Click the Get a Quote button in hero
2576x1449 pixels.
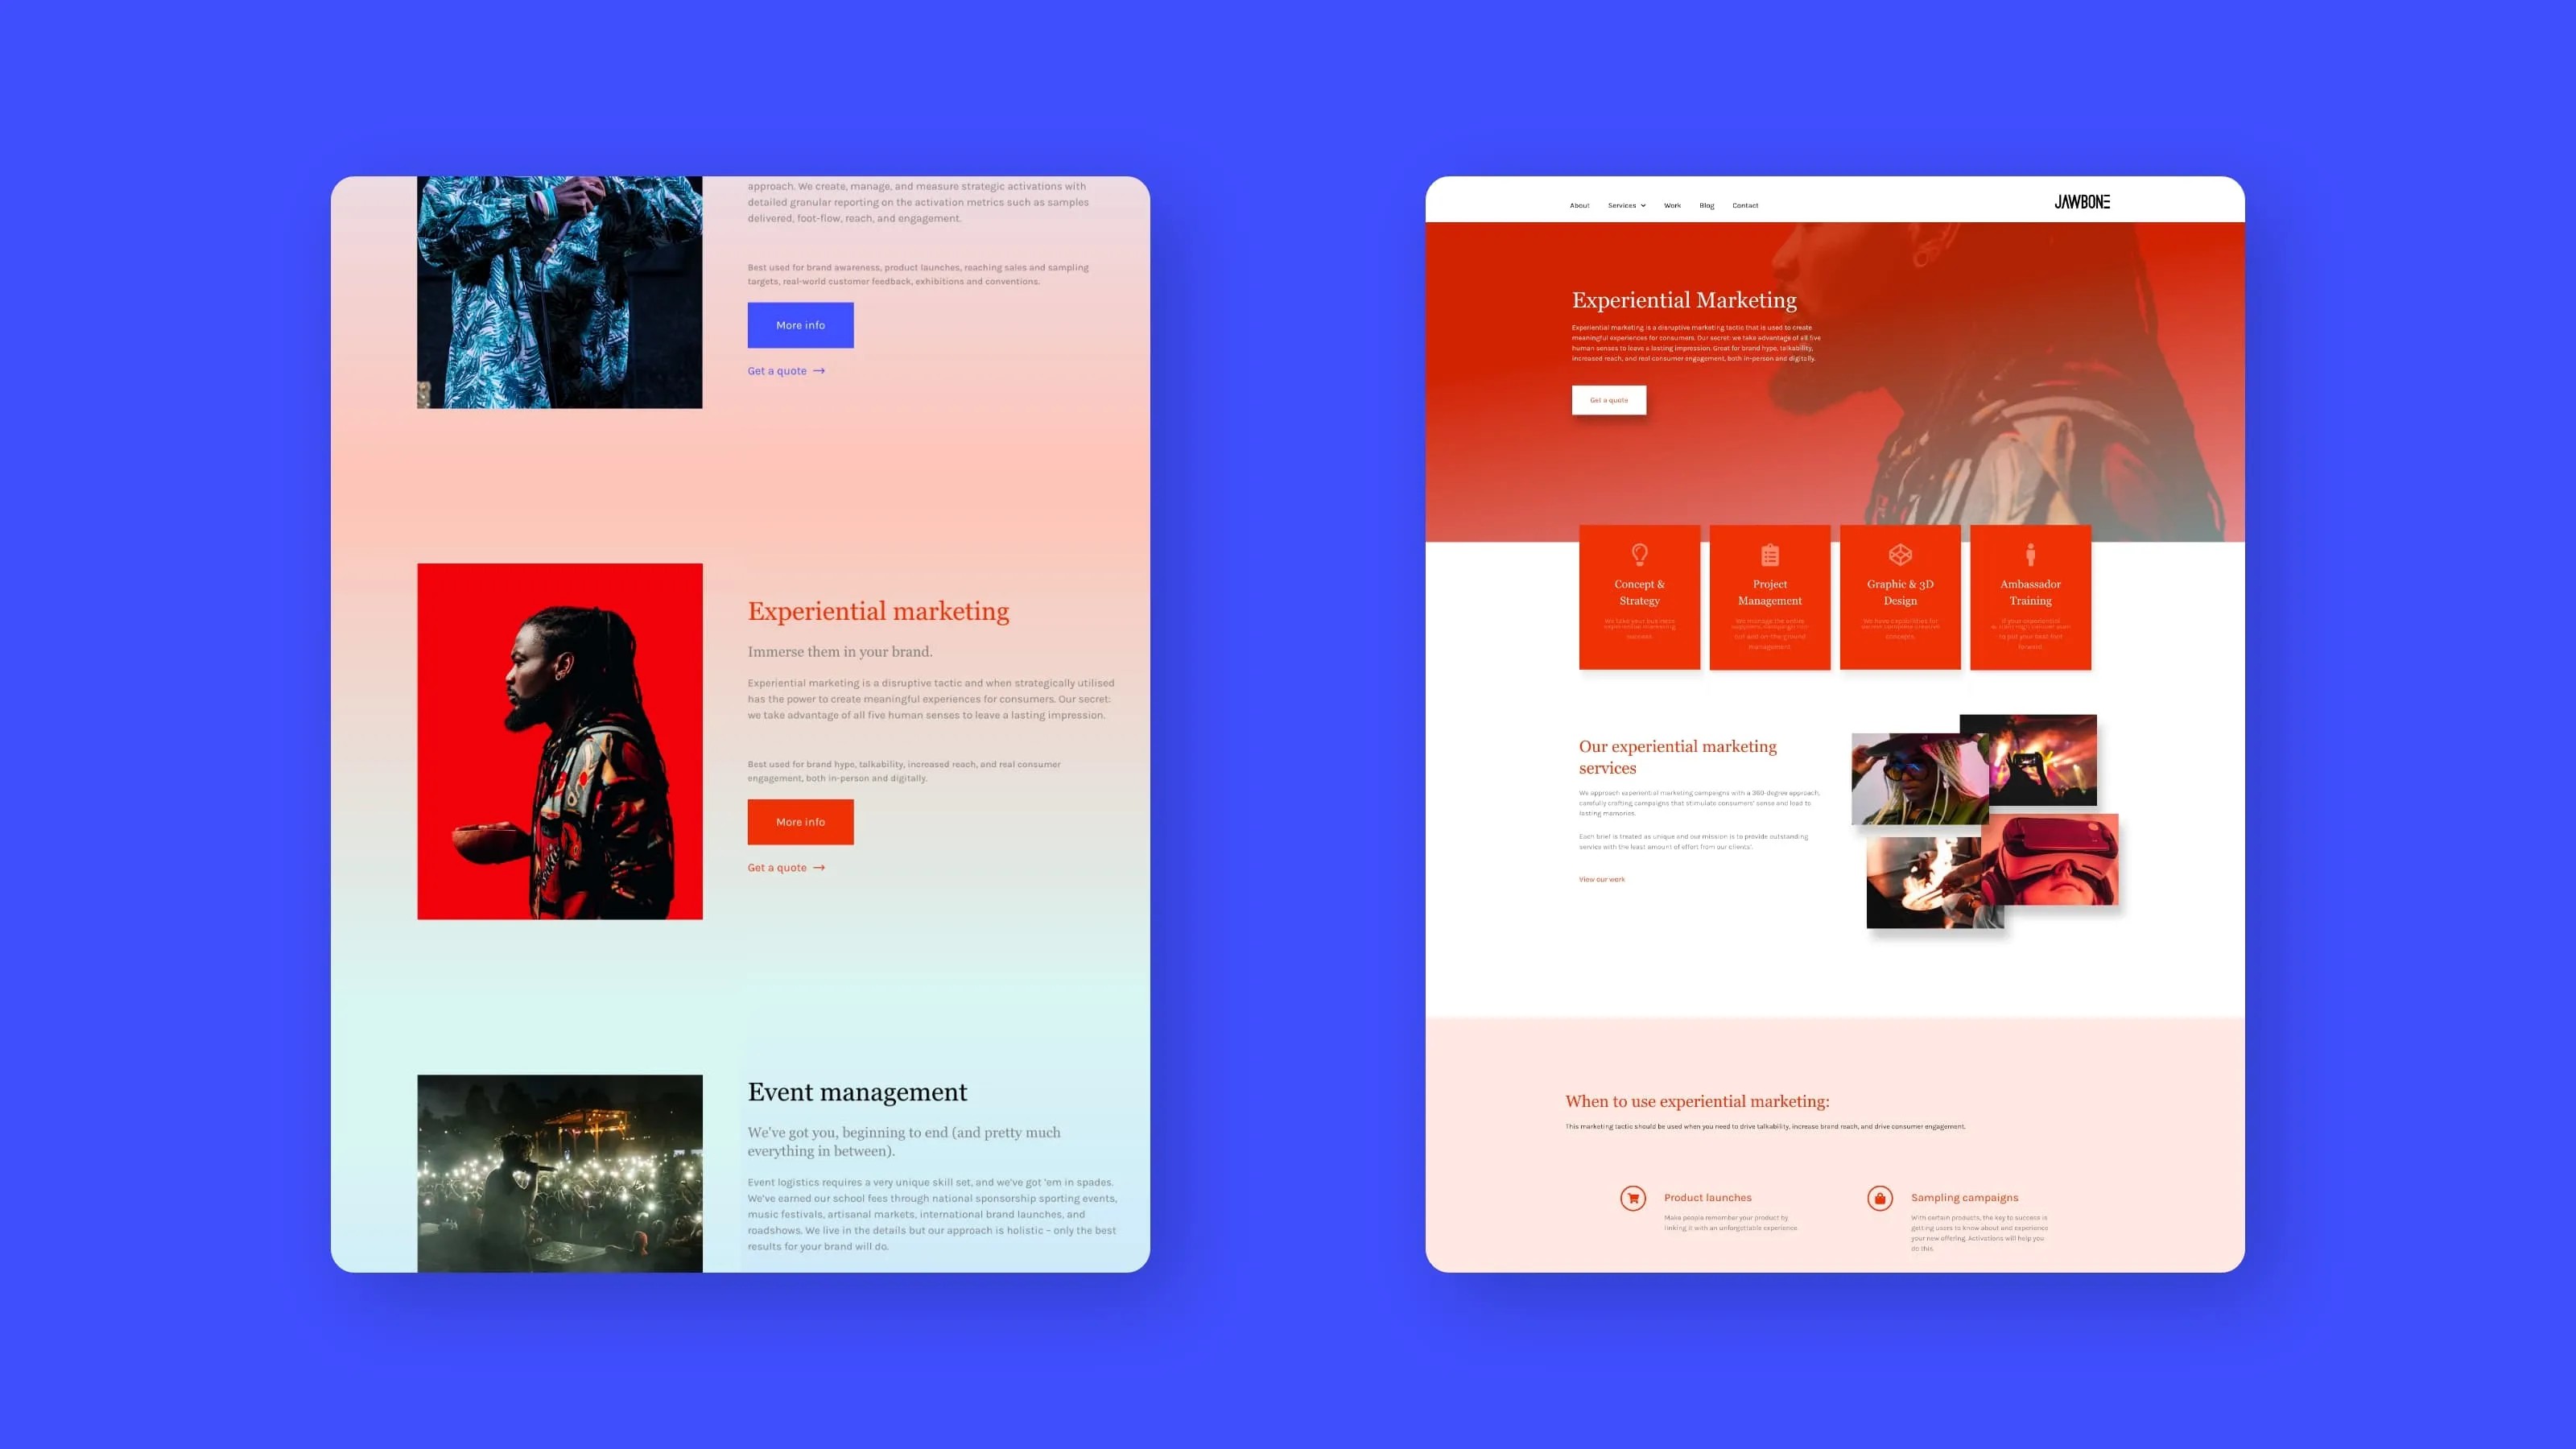tap(1608, 400)
